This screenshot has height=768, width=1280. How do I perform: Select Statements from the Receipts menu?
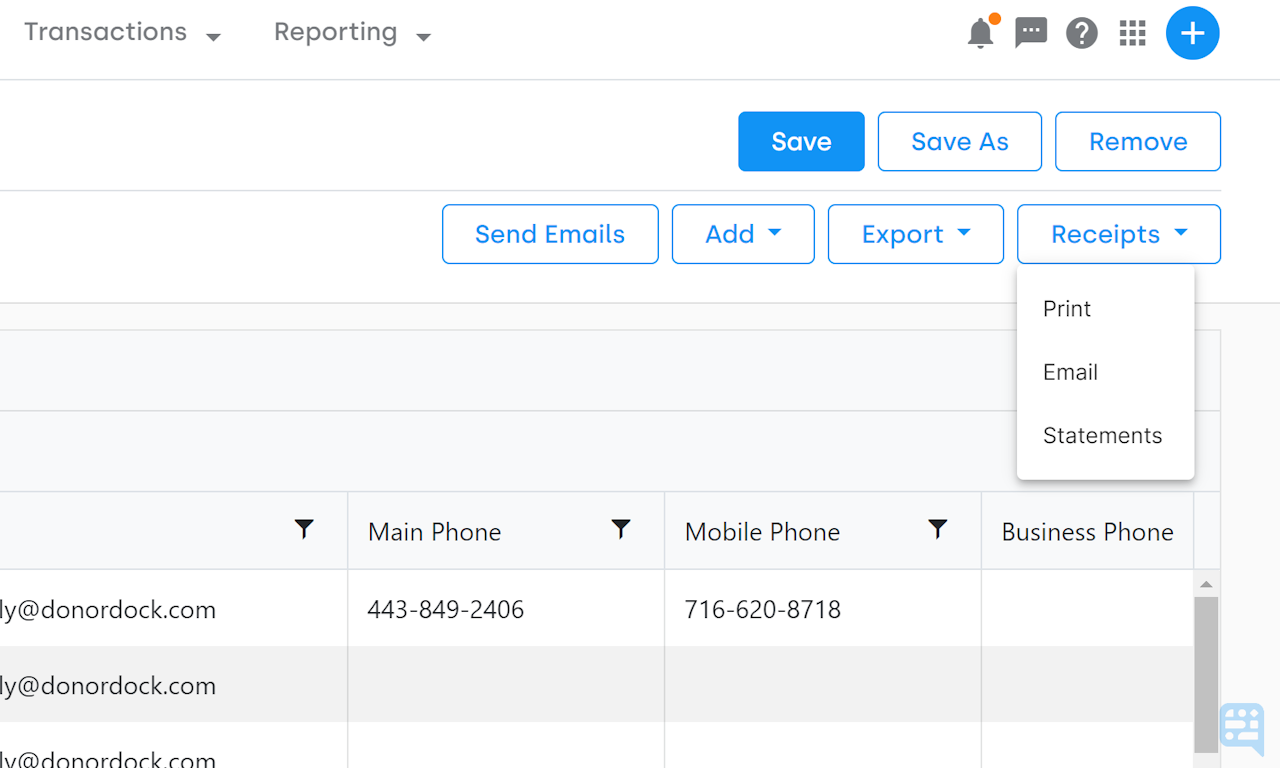pos(1102,435)
